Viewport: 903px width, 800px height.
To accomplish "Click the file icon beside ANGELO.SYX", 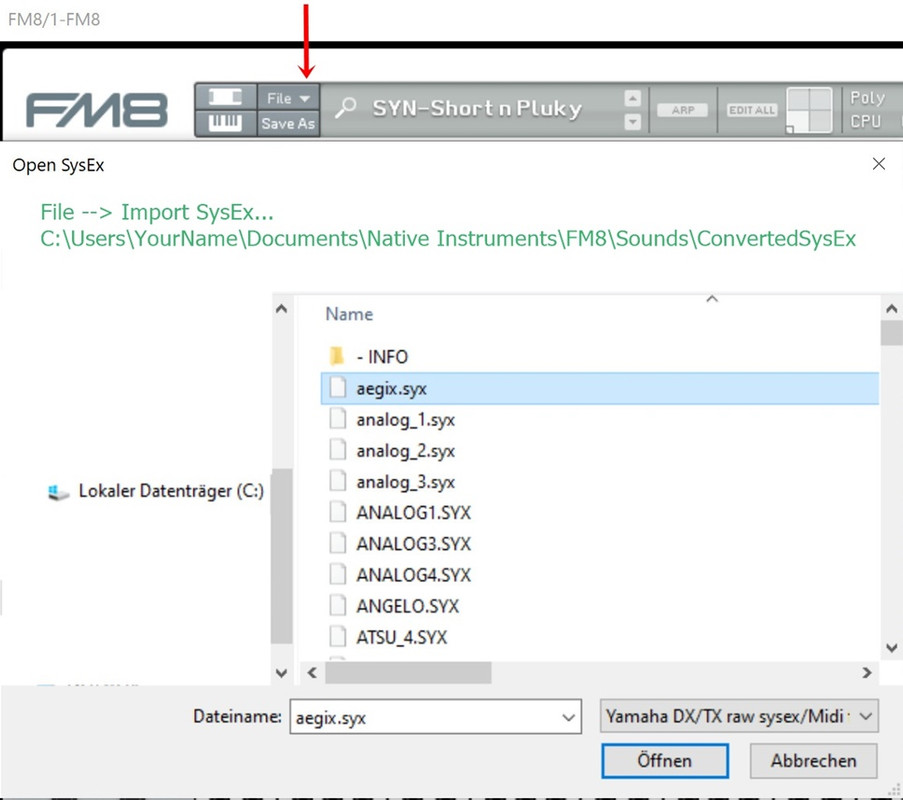I will (337, 605).
